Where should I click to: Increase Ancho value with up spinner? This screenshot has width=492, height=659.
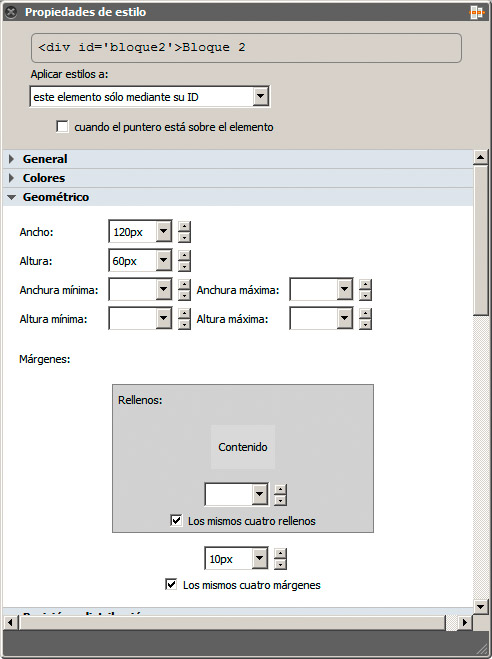point(184,226)
